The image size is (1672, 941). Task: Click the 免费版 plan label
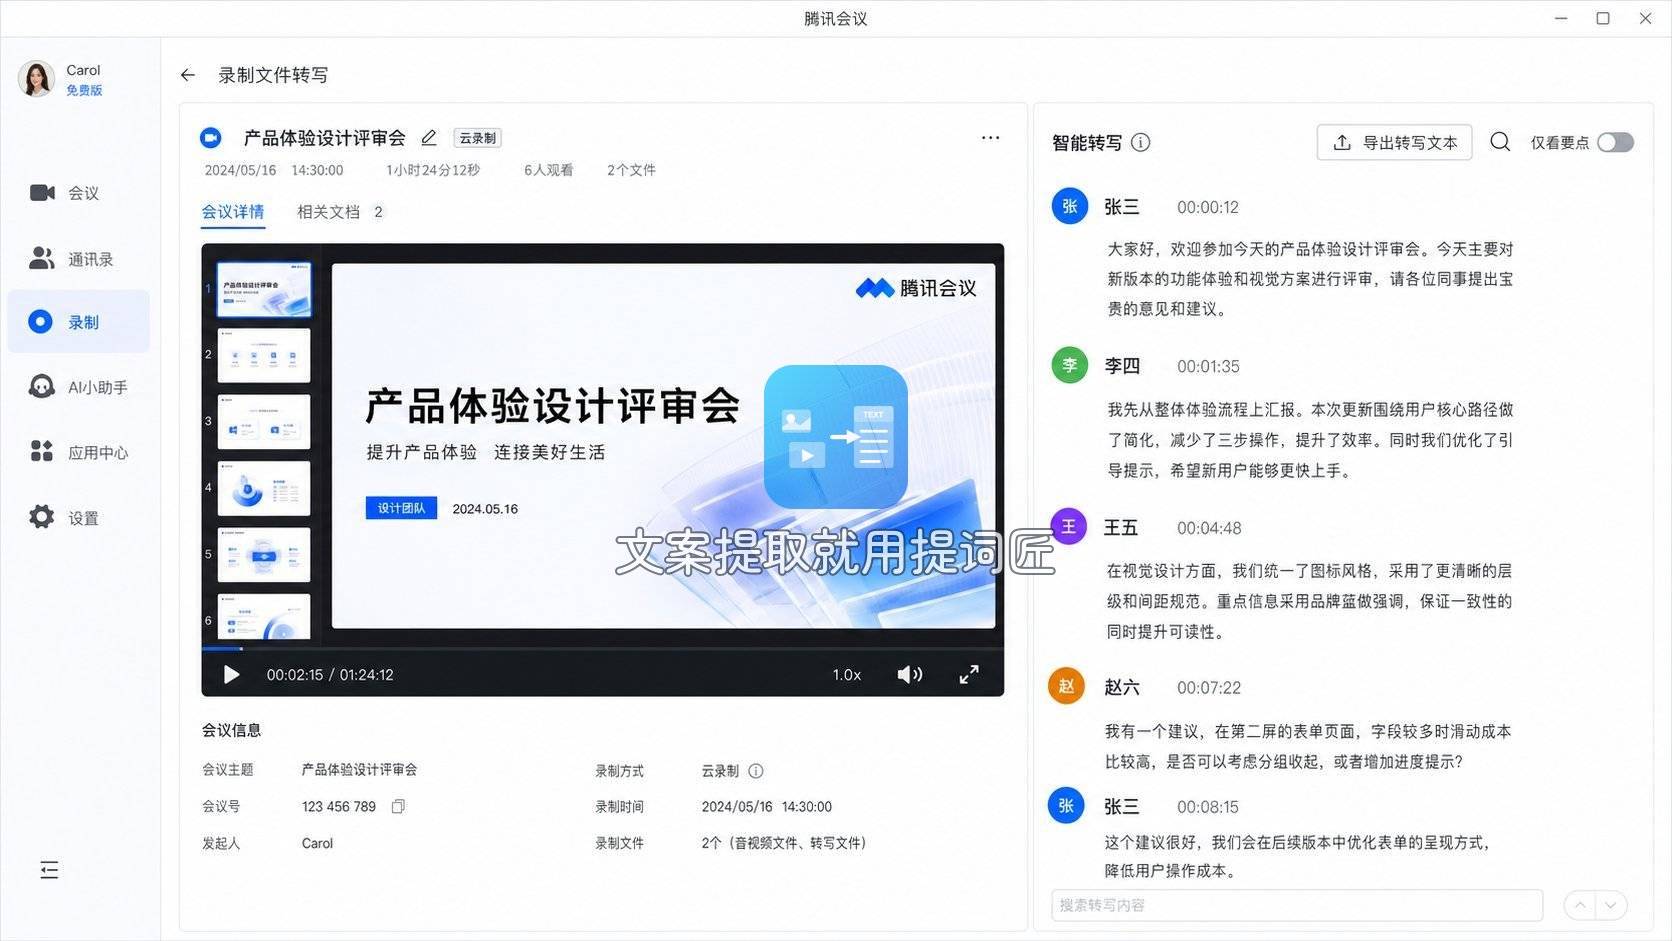click(84, 90)
